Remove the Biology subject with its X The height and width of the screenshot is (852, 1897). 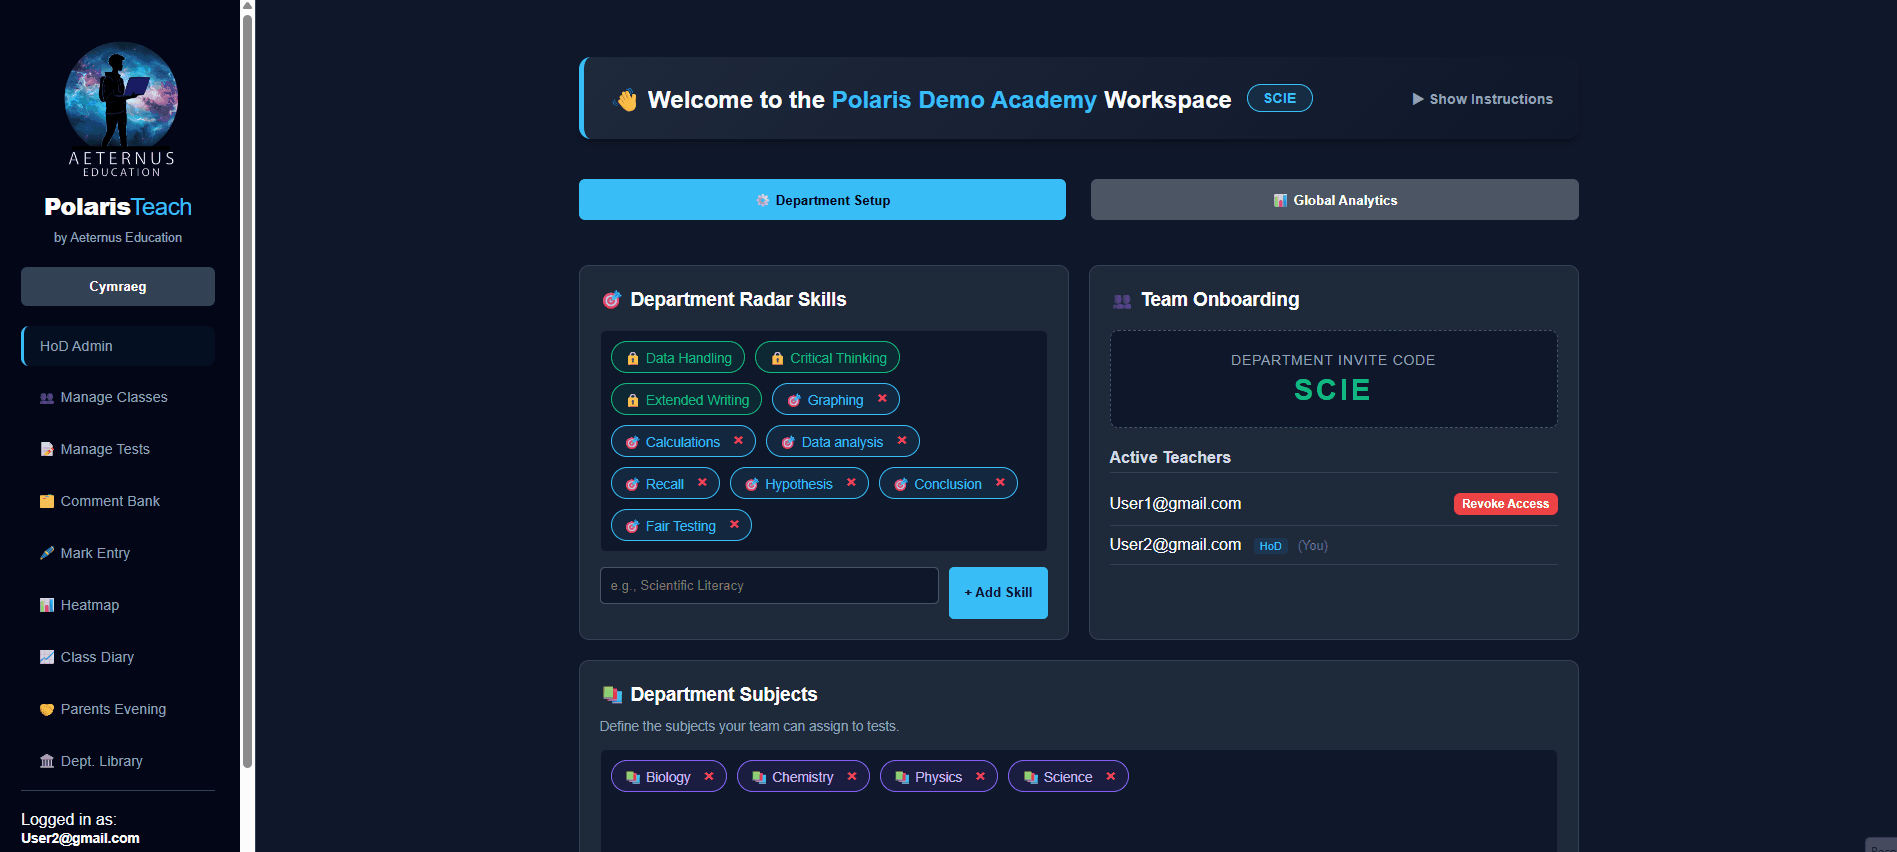pos(709,777)
